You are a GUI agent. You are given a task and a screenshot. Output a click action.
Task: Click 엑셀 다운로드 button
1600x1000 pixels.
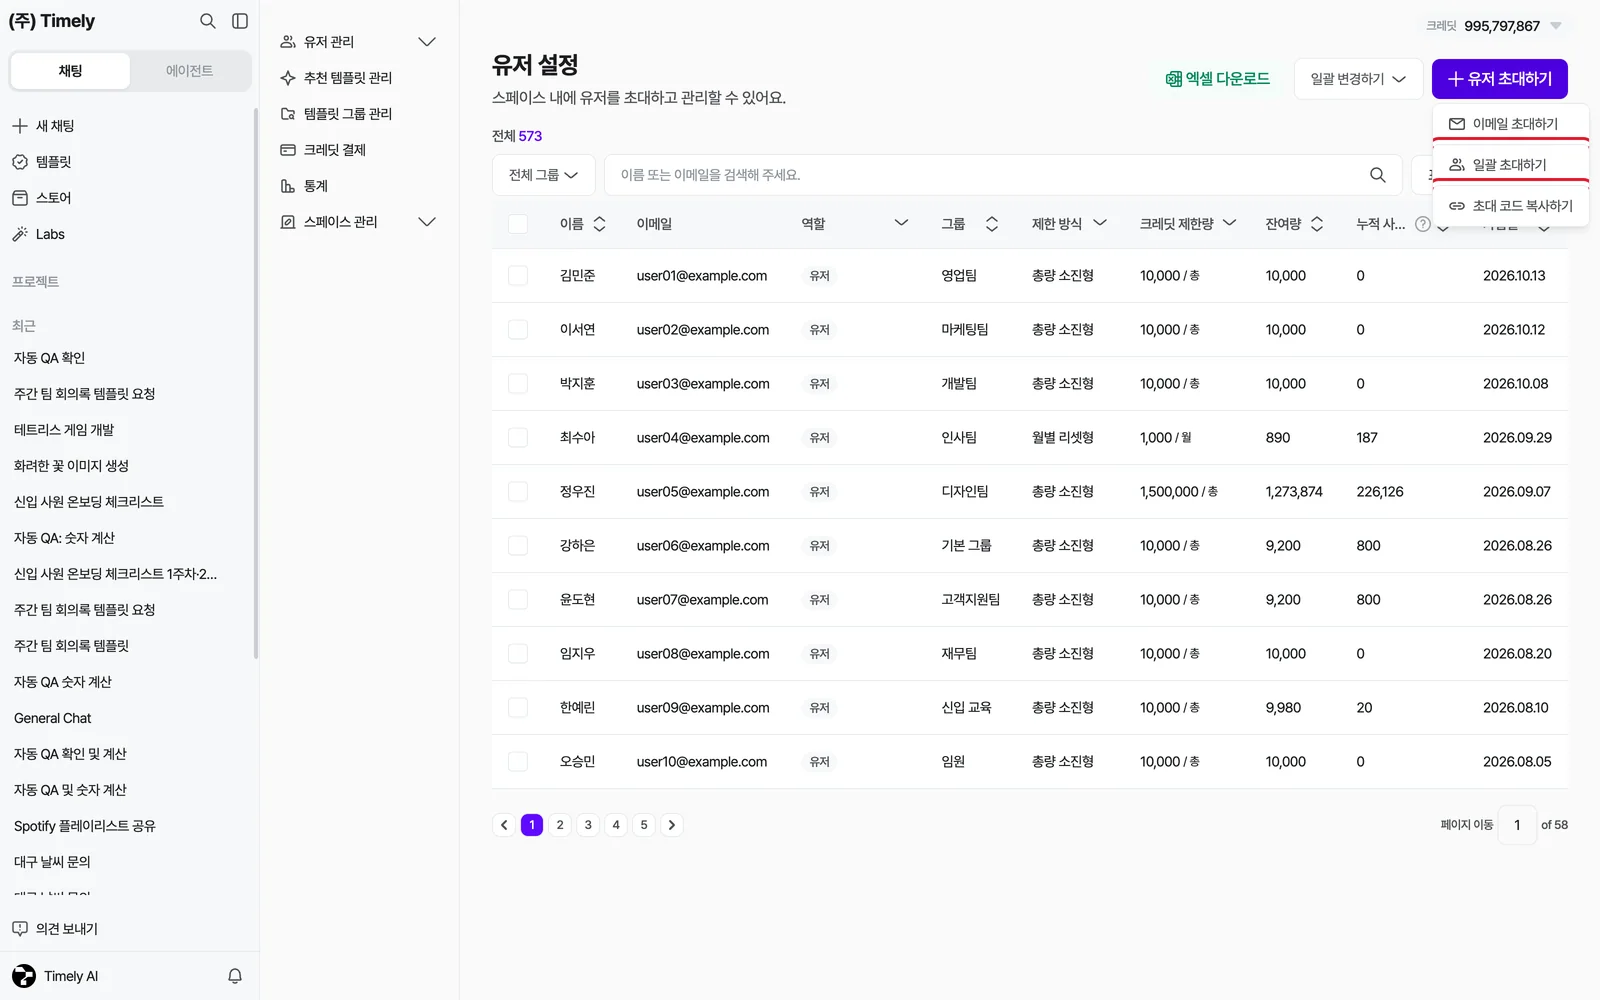[x=1217, y=79]
